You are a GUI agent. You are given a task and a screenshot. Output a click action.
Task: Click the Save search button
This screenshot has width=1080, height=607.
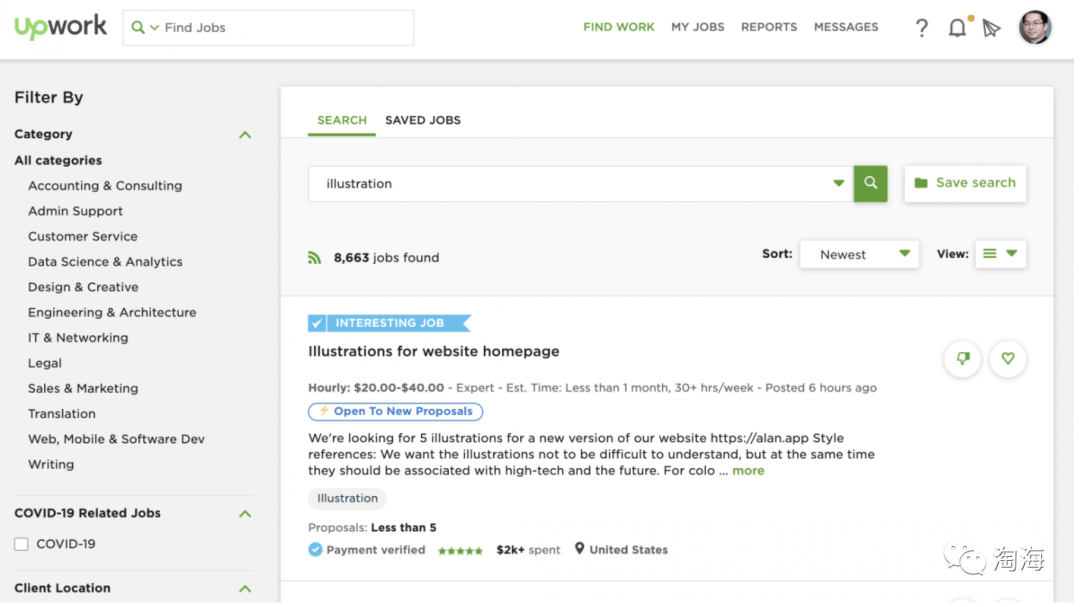coord(965,183)
